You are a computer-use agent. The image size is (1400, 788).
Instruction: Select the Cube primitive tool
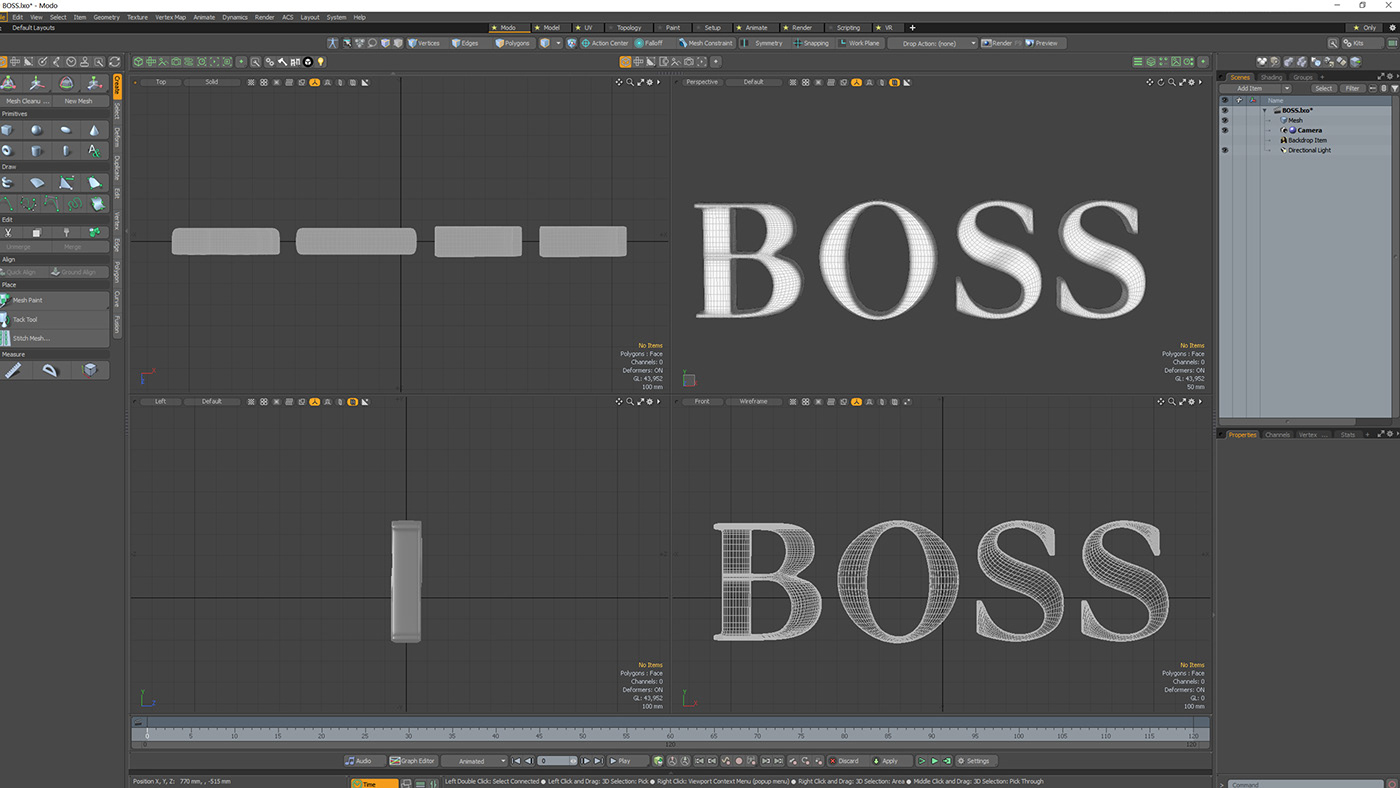[x=8, y=130]
